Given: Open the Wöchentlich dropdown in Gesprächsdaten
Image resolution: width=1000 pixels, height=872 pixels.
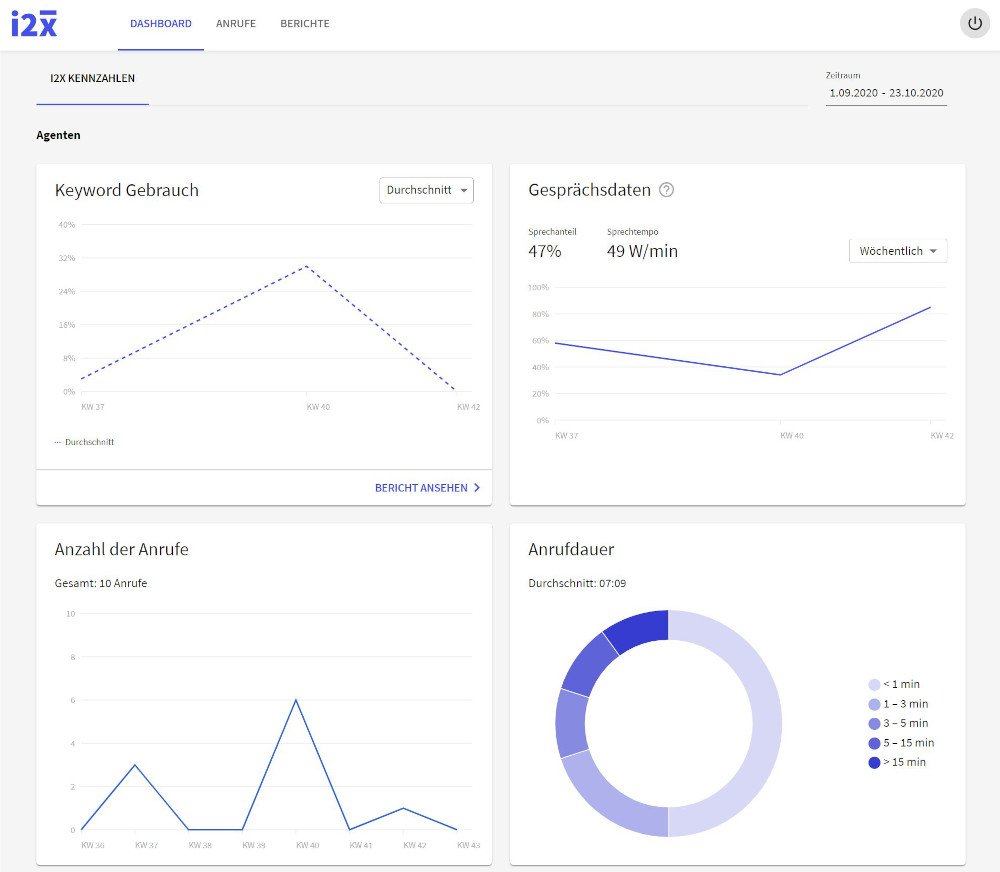Looking at the screenshot, I should pyautogui.click(x=898, y=251).
